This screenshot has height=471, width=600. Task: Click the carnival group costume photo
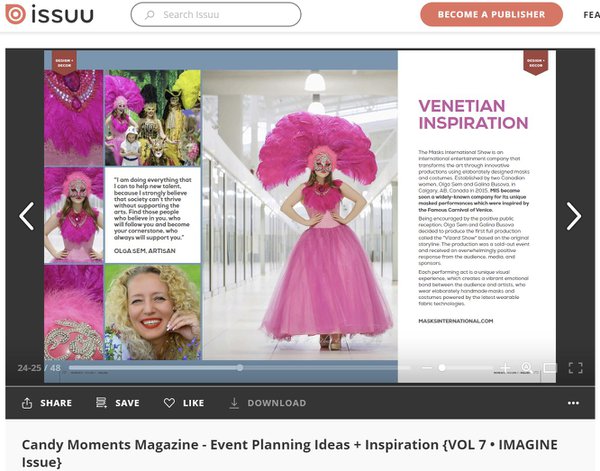153,118
